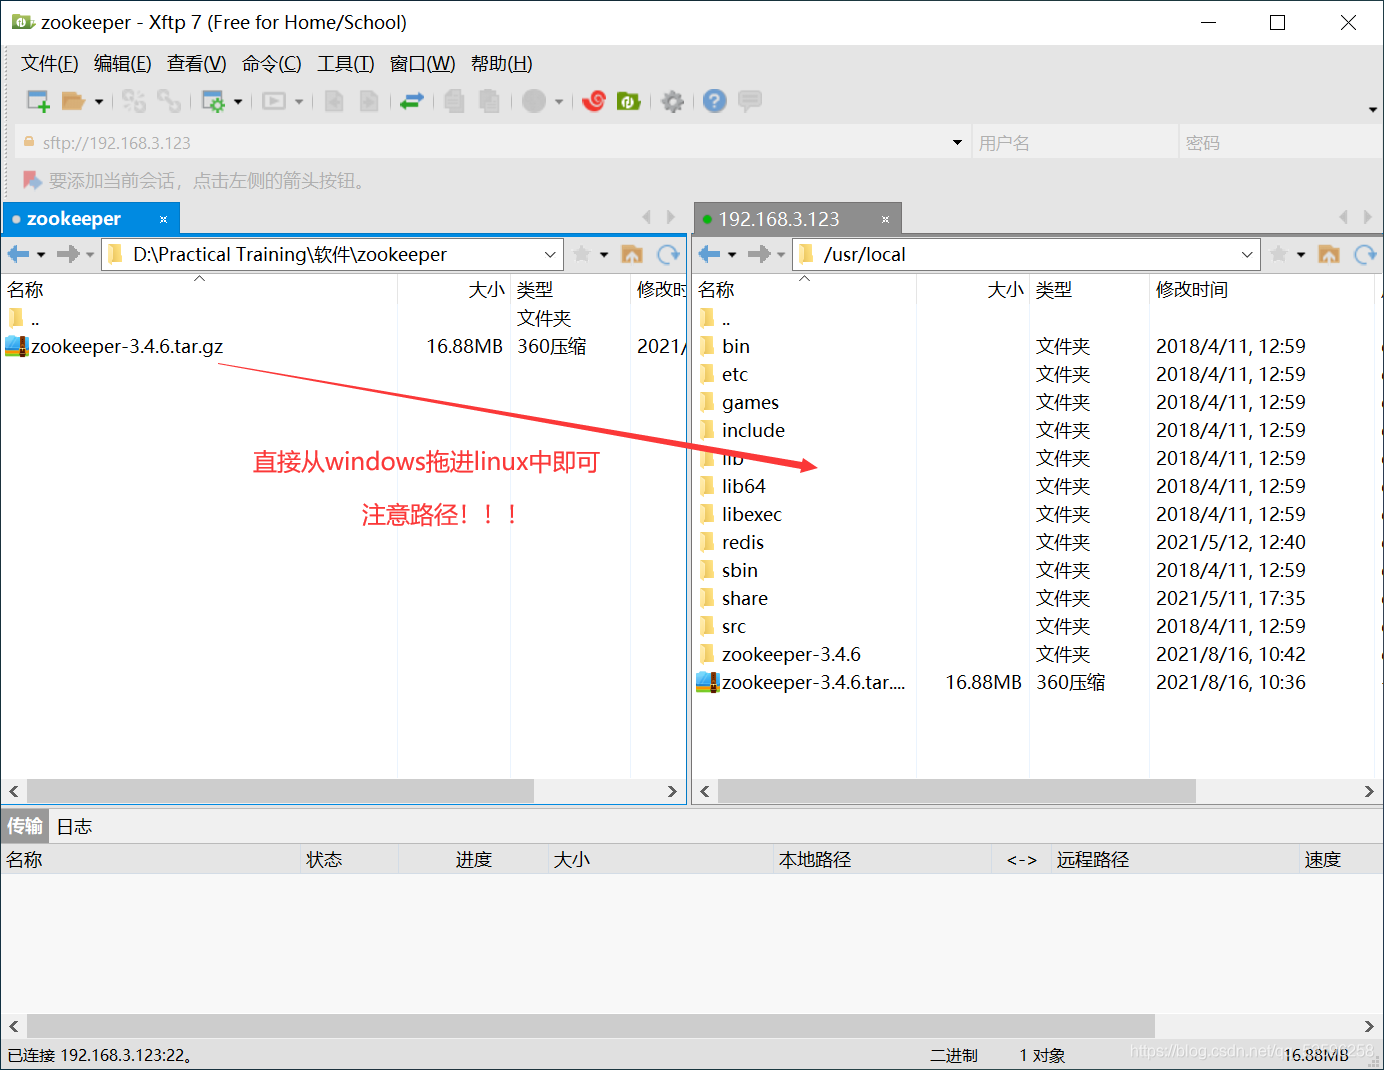Expand remote back-history dropdown arrow
This screenshot has width=1384, height=1070.
pos(732,255)
